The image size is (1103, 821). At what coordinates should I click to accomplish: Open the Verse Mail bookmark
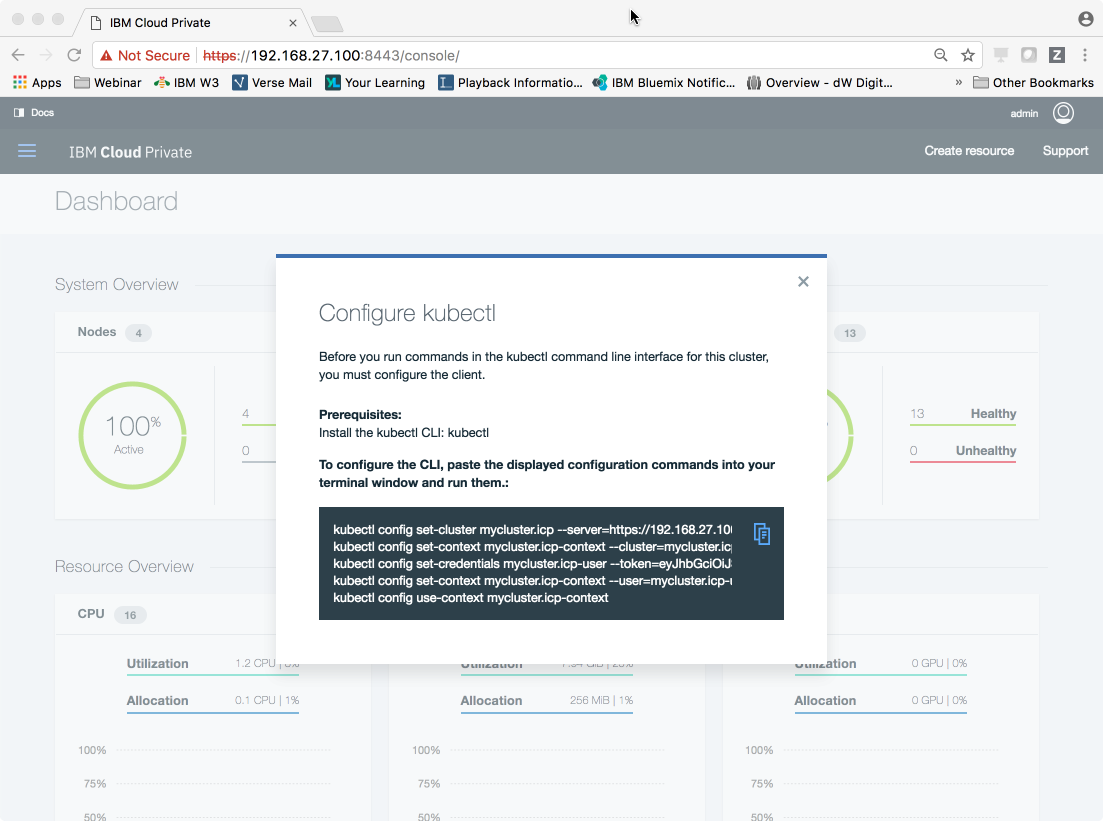[x=272, y=82]
